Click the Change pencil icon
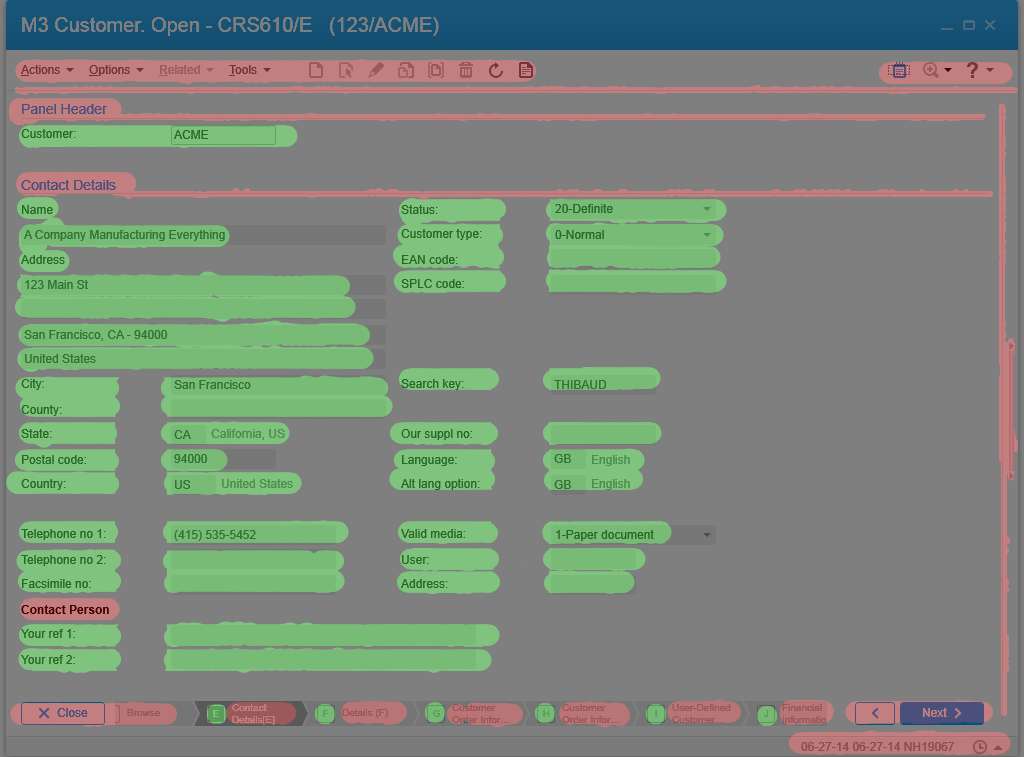 pos(376,70)
